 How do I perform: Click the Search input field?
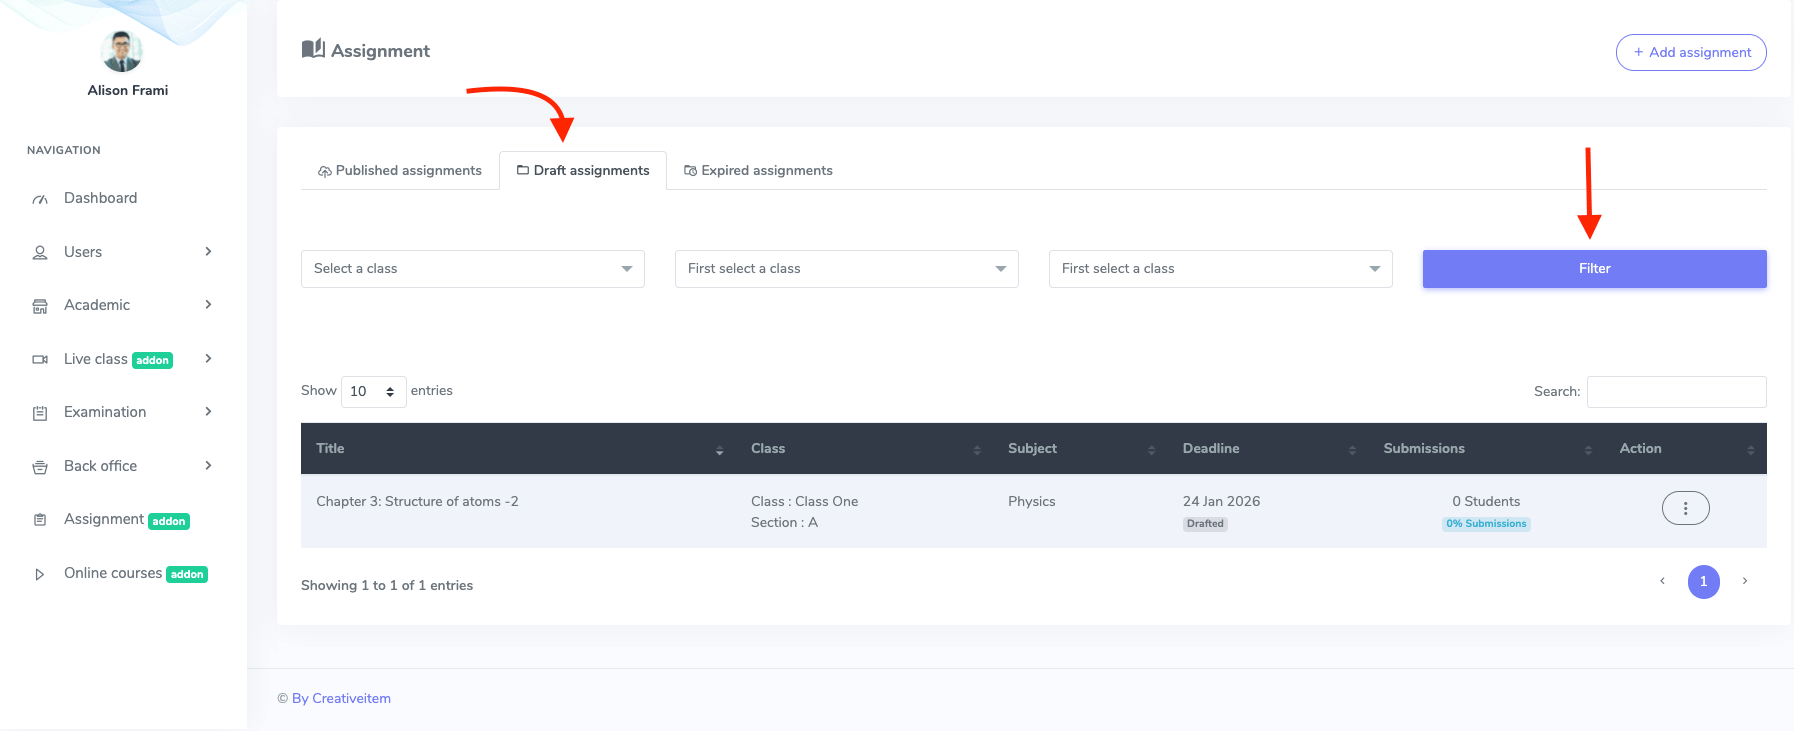click(x=1676, y=392)
